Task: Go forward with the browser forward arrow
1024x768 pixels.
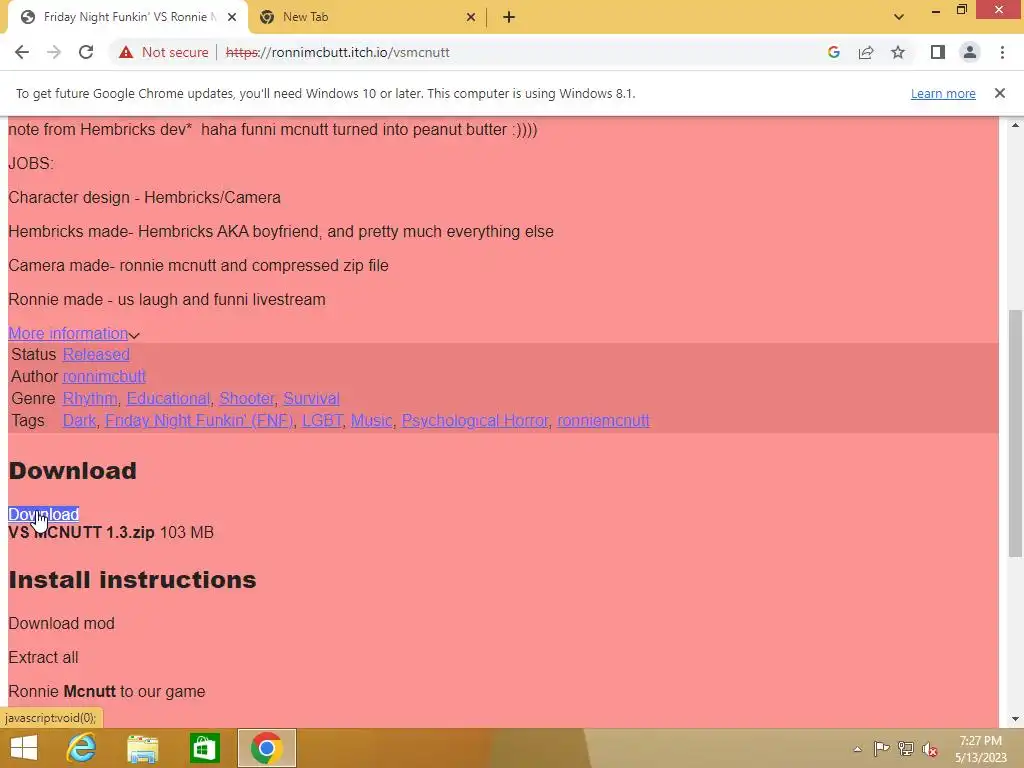Action: coord(54,52)
